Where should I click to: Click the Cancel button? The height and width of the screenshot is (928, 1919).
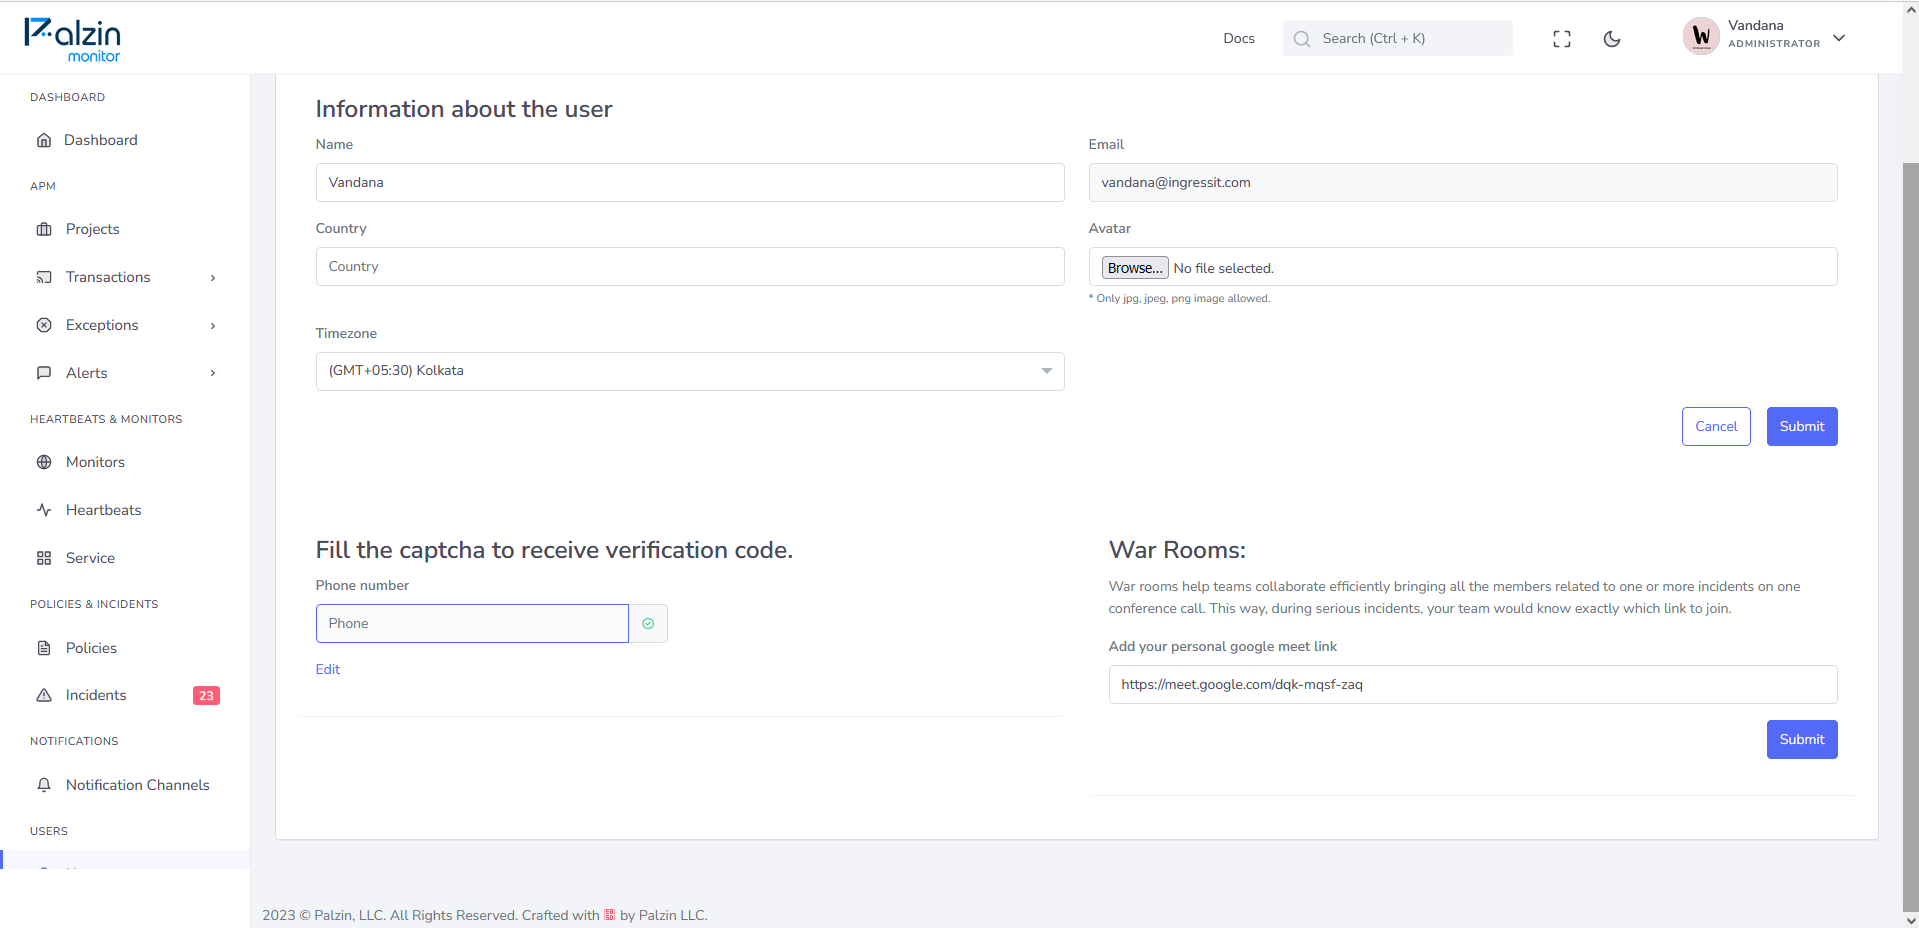point(1716,426)
